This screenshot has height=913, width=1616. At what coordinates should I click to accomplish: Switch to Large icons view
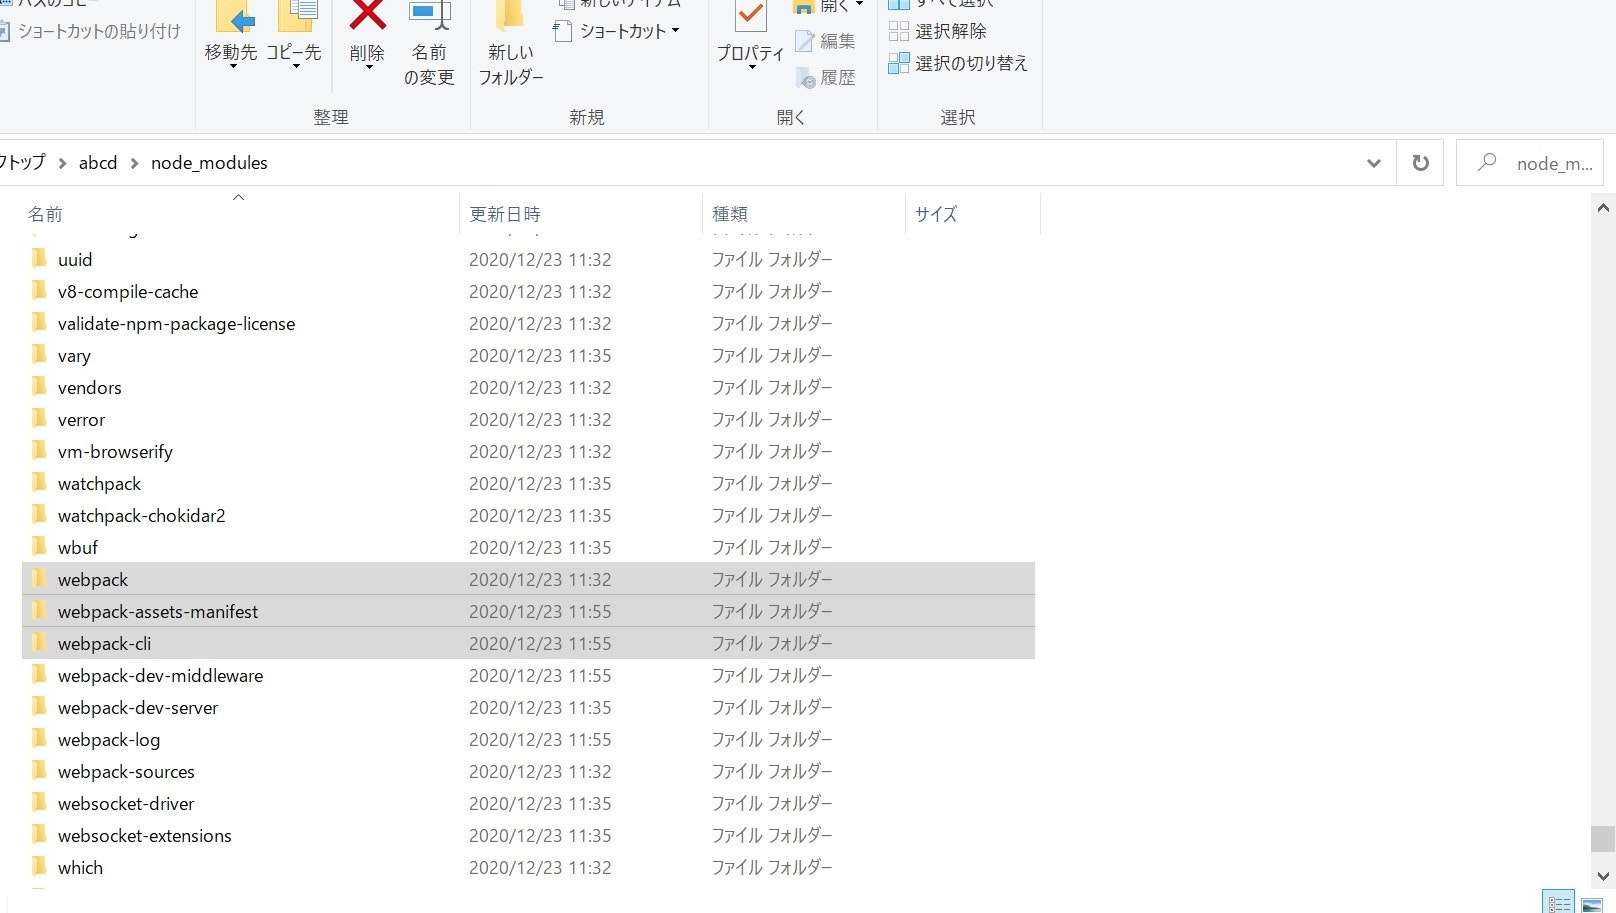point(1591,903)
